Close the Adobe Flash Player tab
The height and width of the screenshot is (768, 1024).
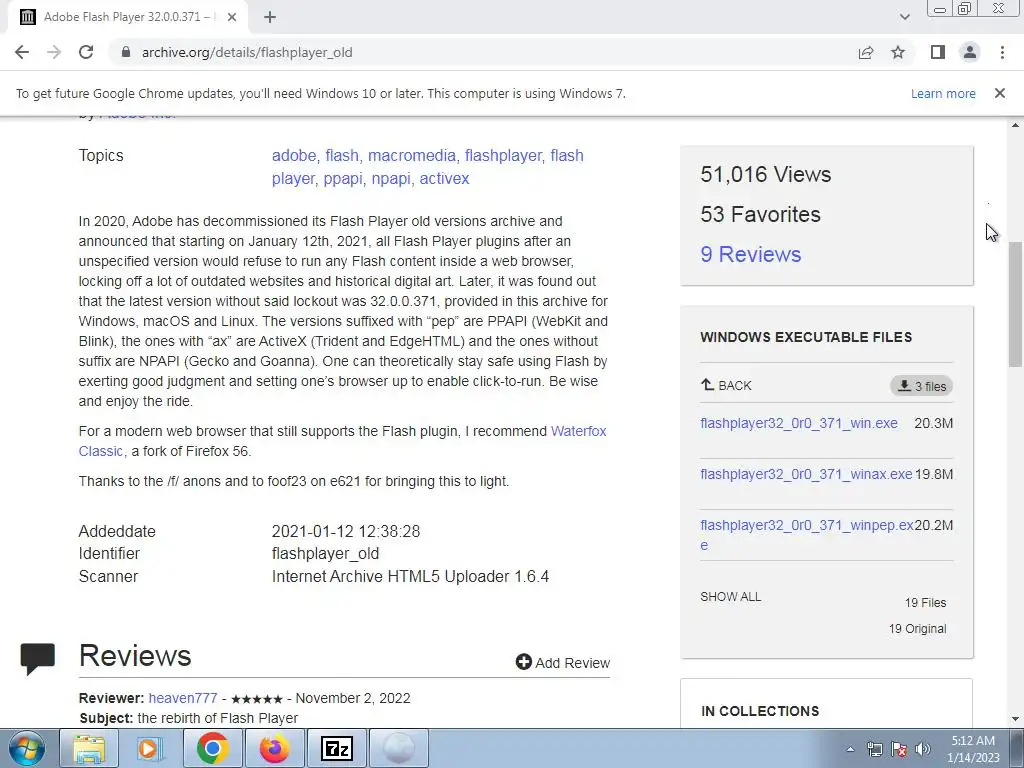click(x=232, y=17)
